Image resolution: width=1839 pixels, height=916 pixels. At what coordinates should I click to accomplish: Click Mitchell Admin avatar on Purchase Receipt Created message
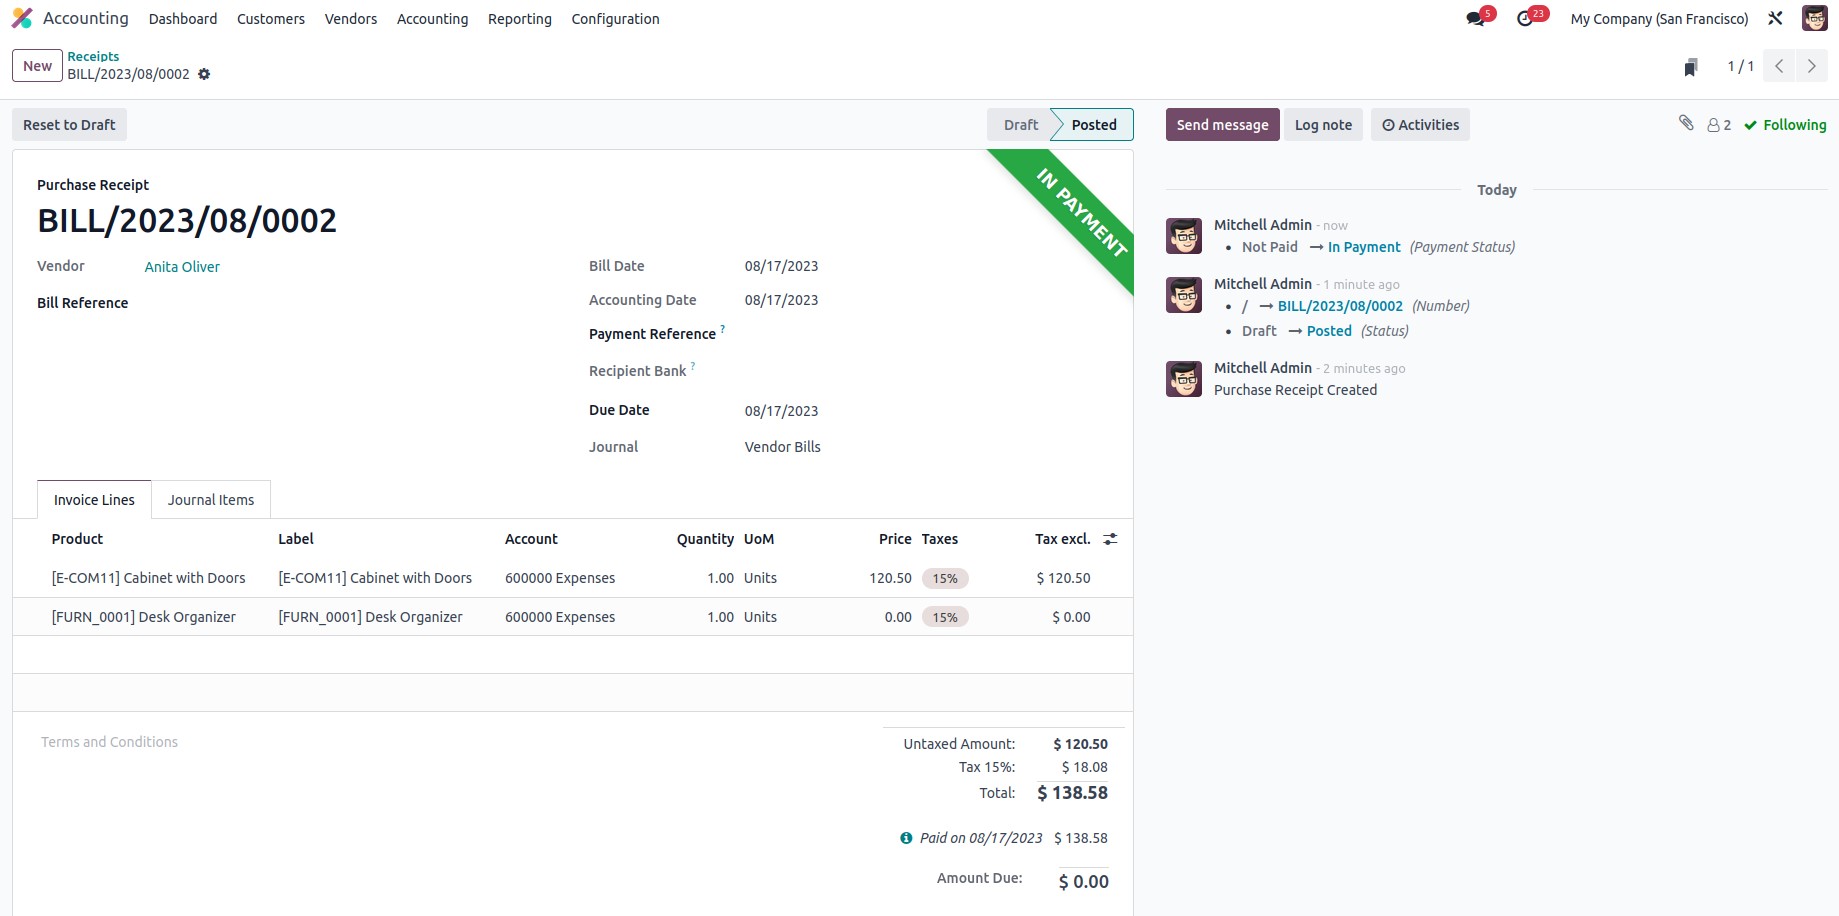pos(1184,379)
